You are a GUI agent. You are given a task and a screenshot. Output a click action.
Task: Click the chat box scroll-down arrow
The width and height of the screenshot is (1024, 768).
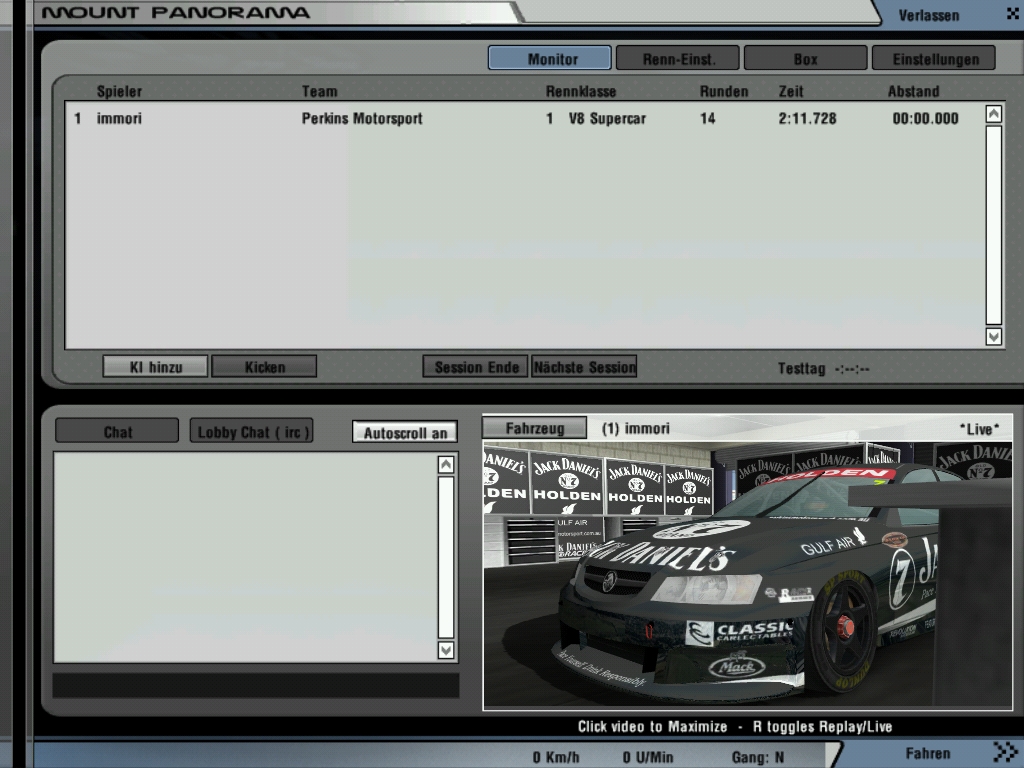[x=445, y=650]
